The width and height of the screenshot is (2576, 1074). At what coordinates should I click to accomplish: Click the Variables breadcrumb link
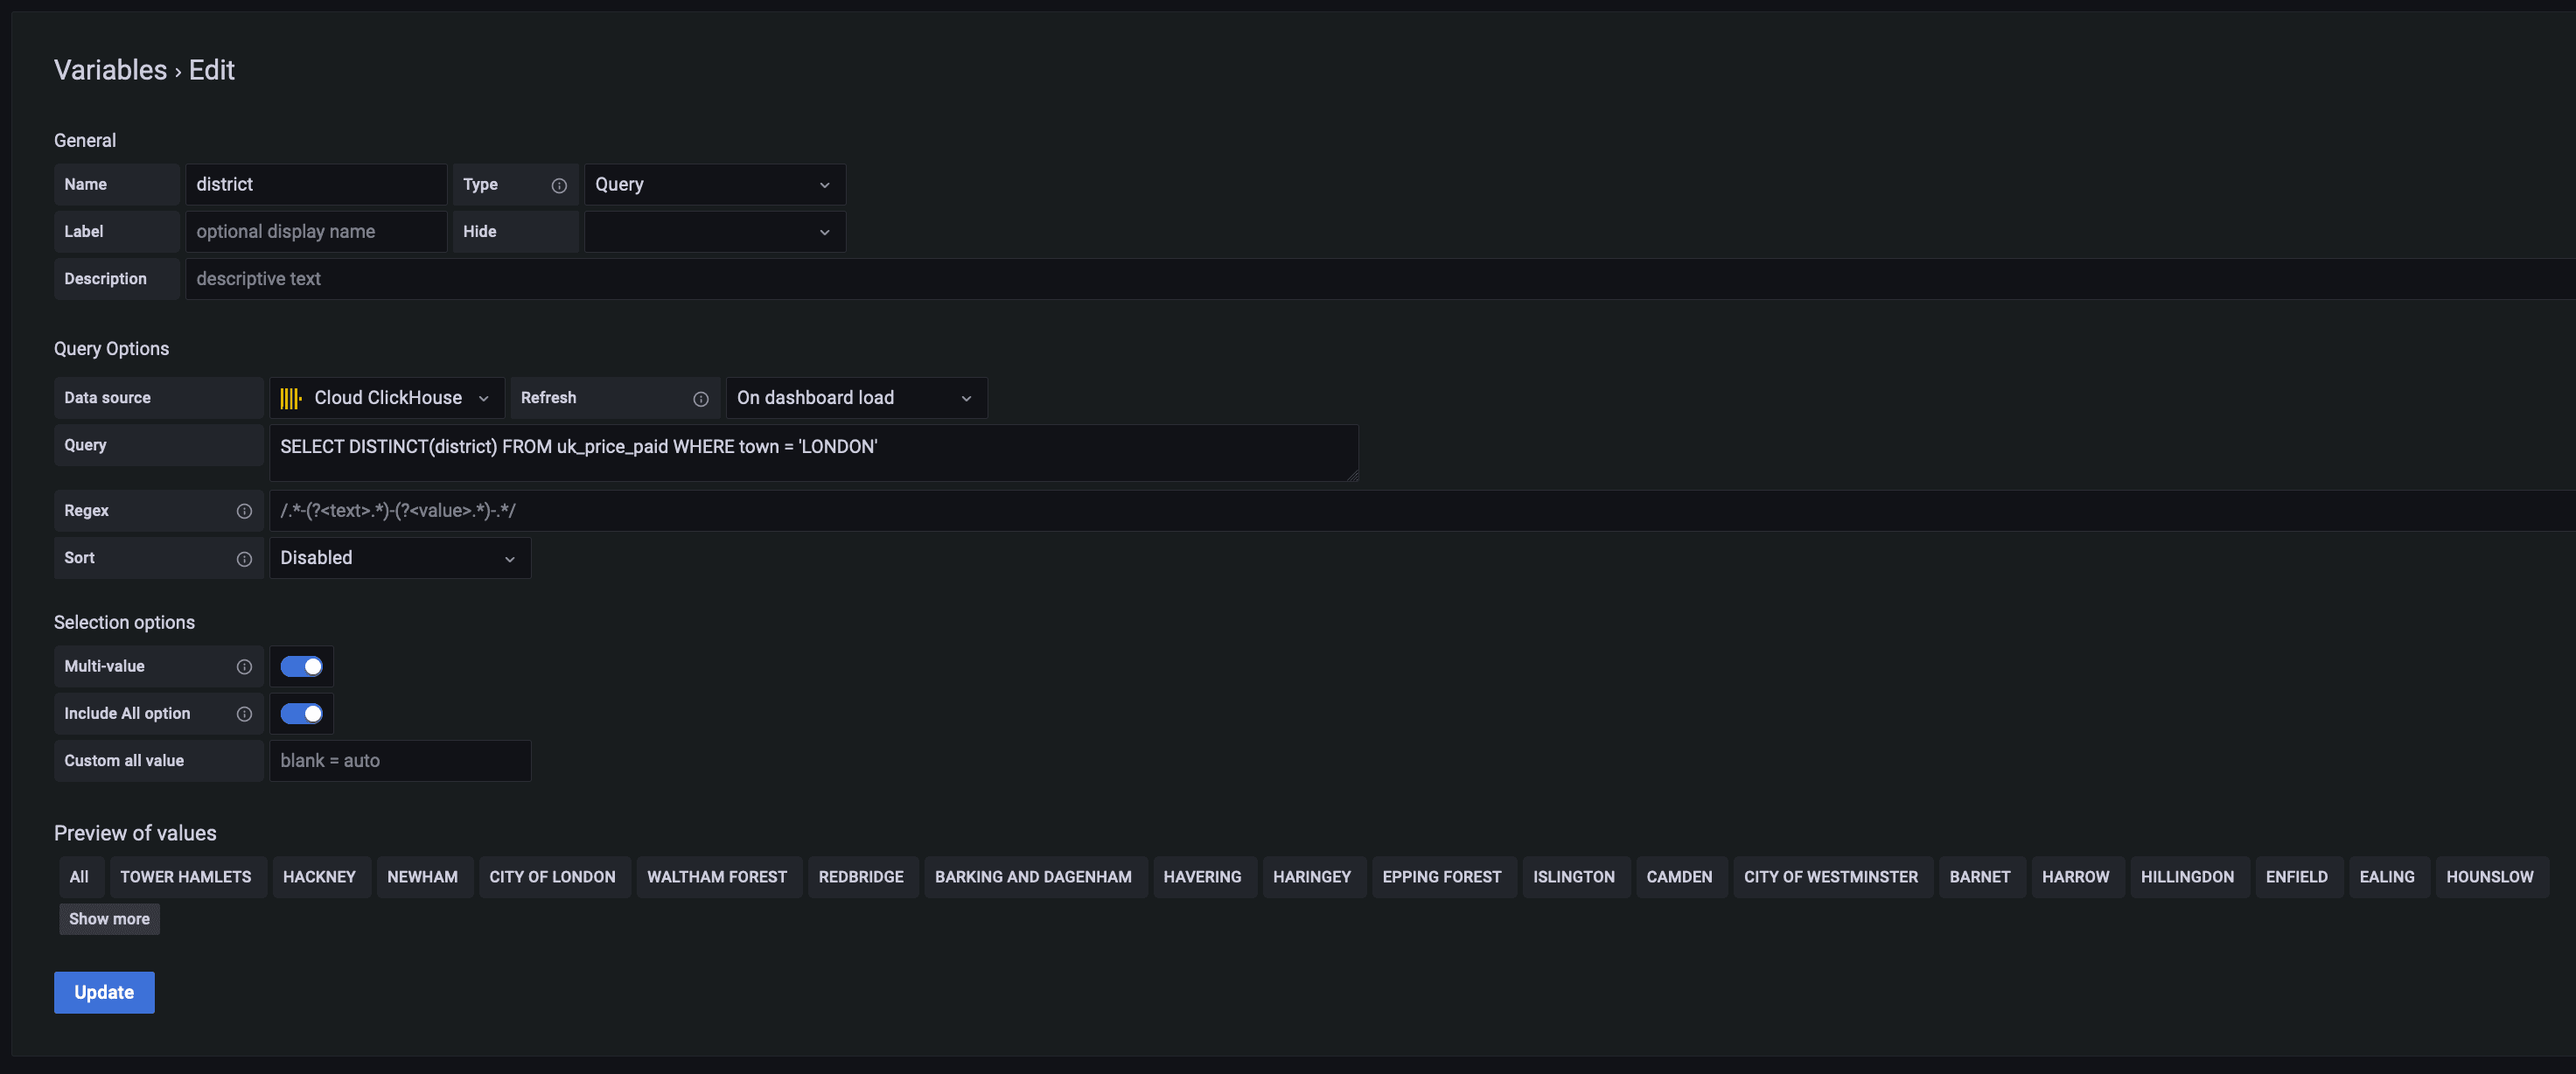click(110, 70)
